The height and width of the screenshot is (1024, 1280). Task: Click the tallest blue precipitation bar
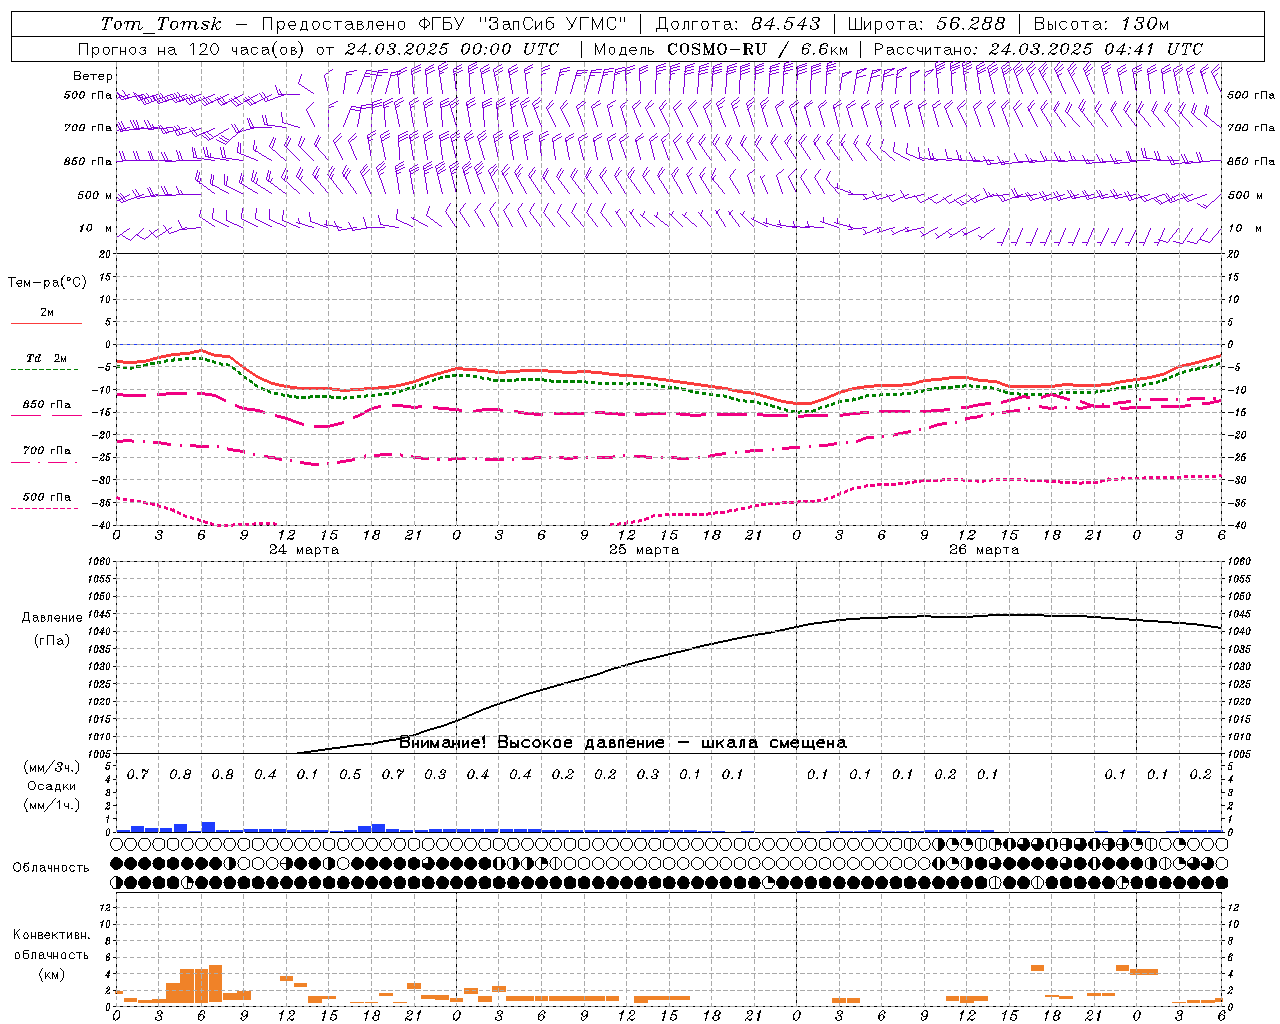click(208, 827)
